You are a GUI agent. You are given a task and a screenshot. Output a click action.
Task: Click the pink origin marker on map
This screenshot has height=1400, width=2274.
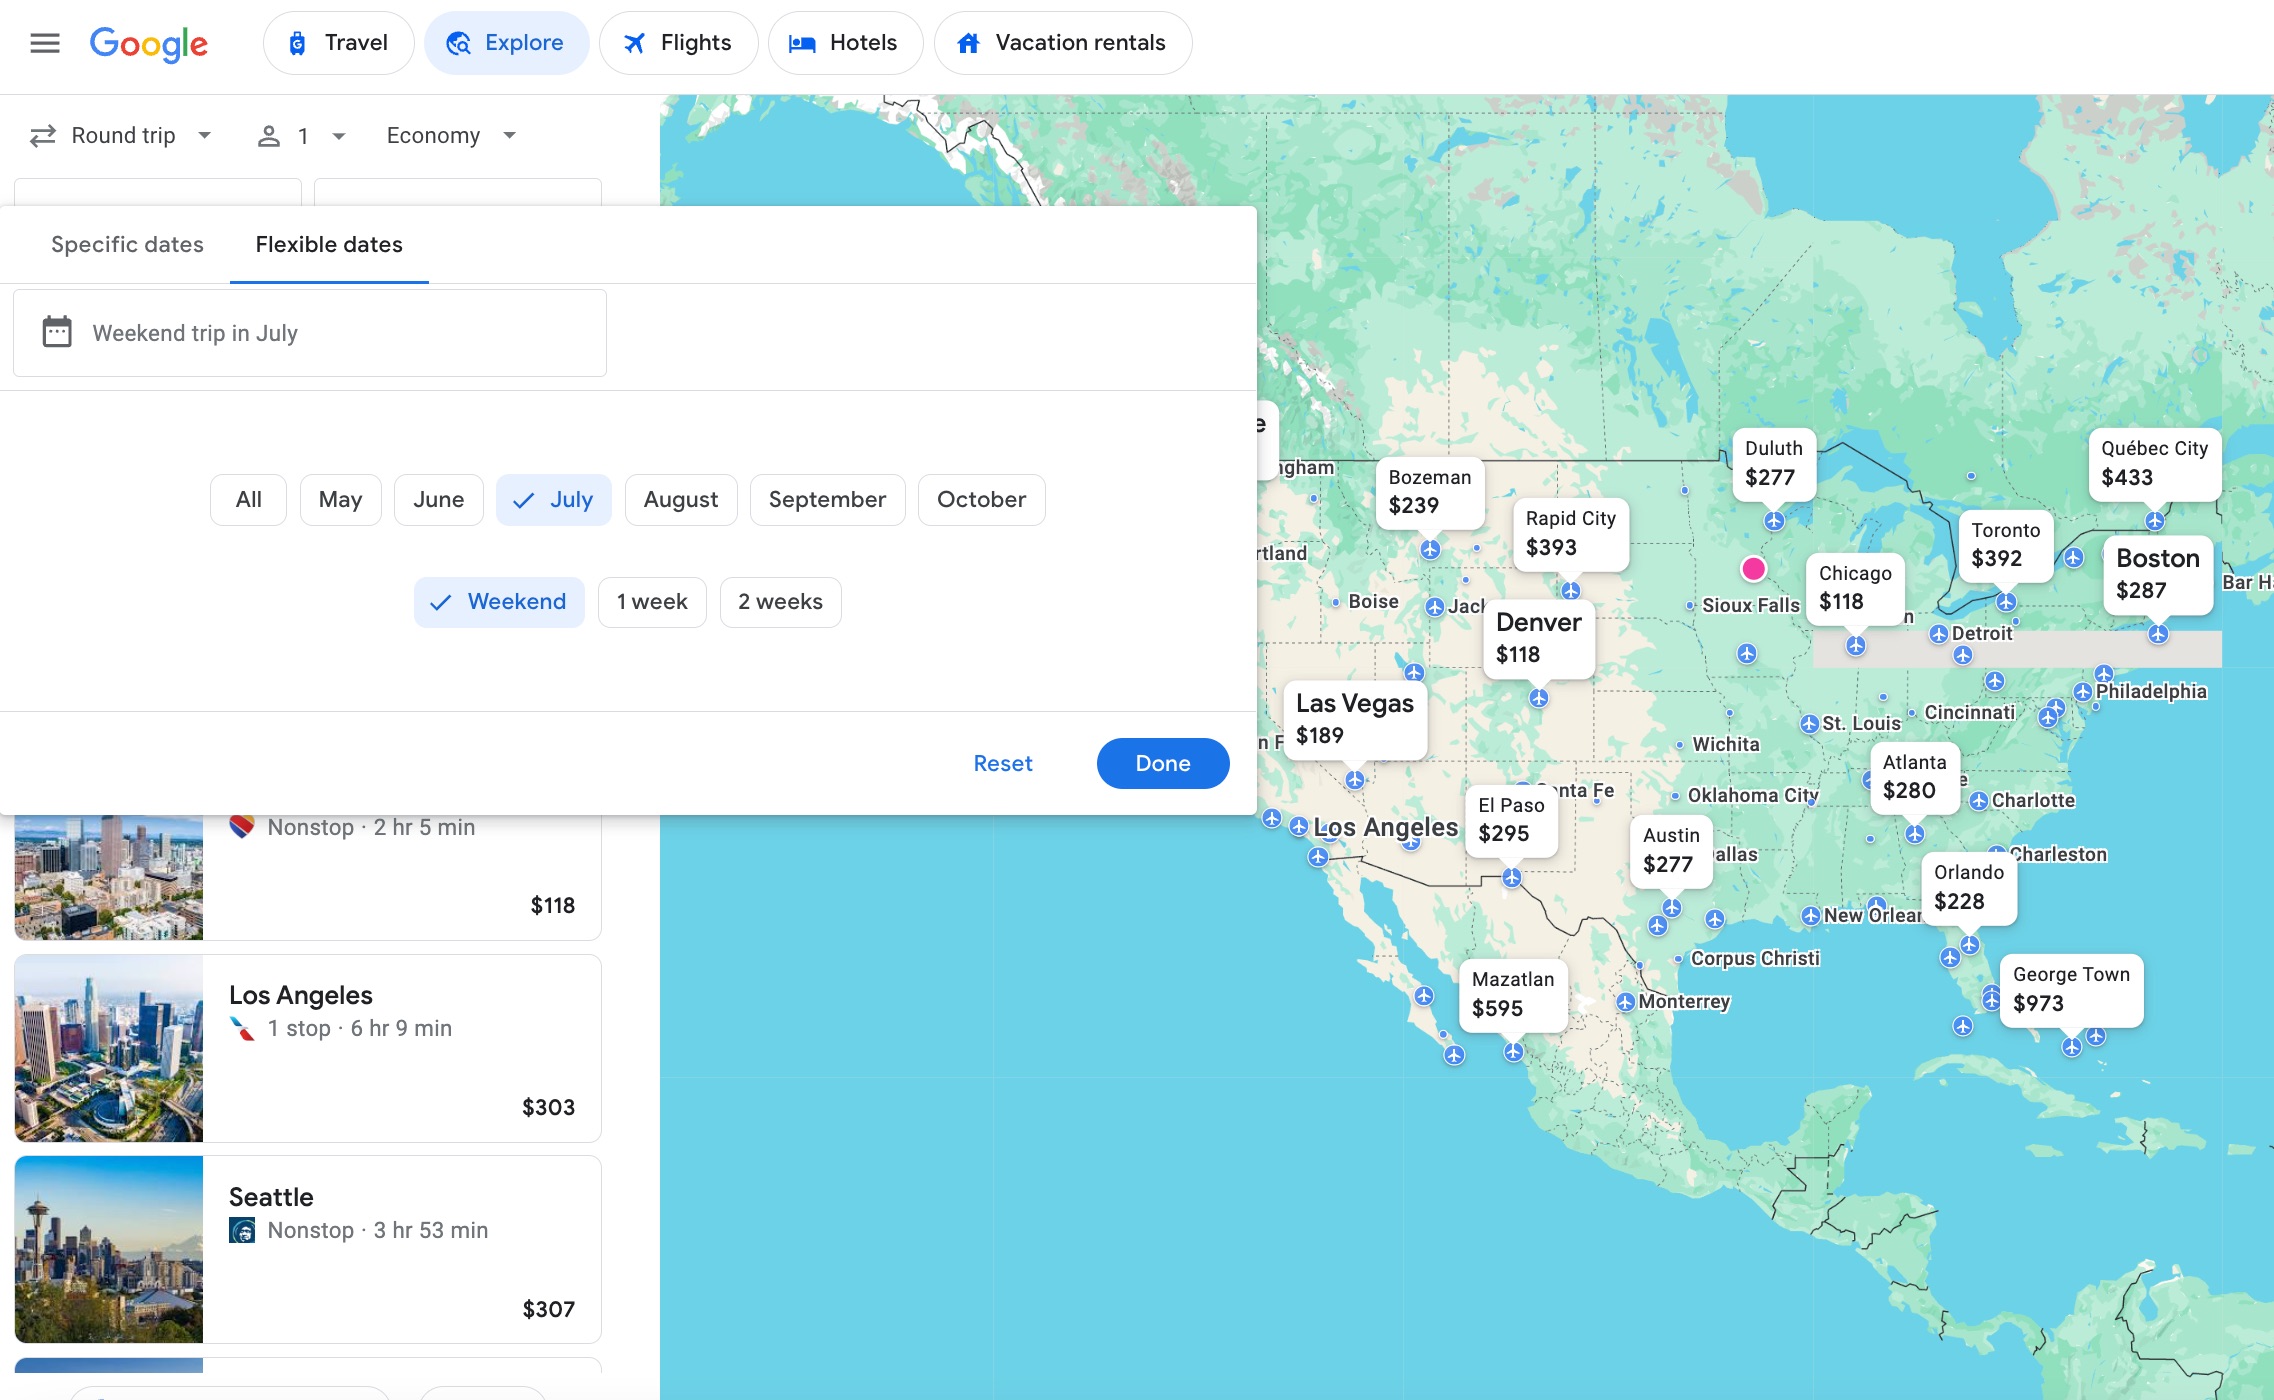pos(1753,569)
